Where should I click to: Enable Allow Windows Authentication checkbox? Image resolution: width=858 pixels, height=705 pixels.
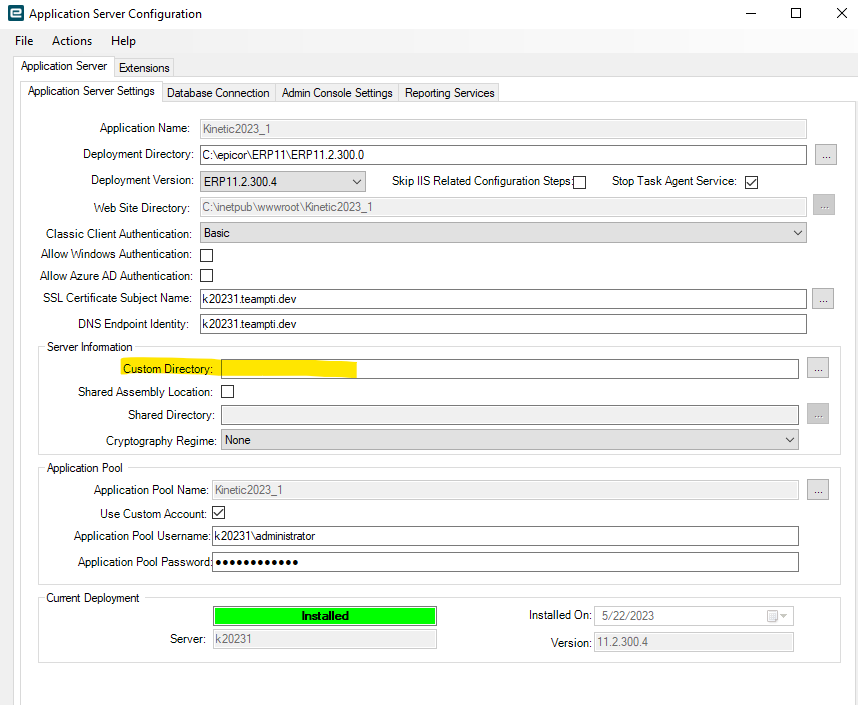[x=207, y=255]
